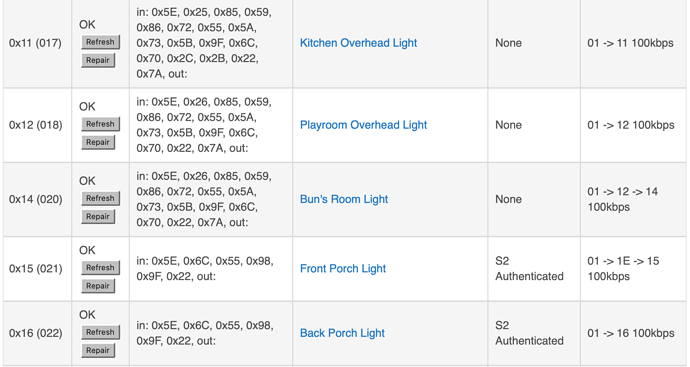Refresh the Playroom Overhead Light node

click(100, 124)
